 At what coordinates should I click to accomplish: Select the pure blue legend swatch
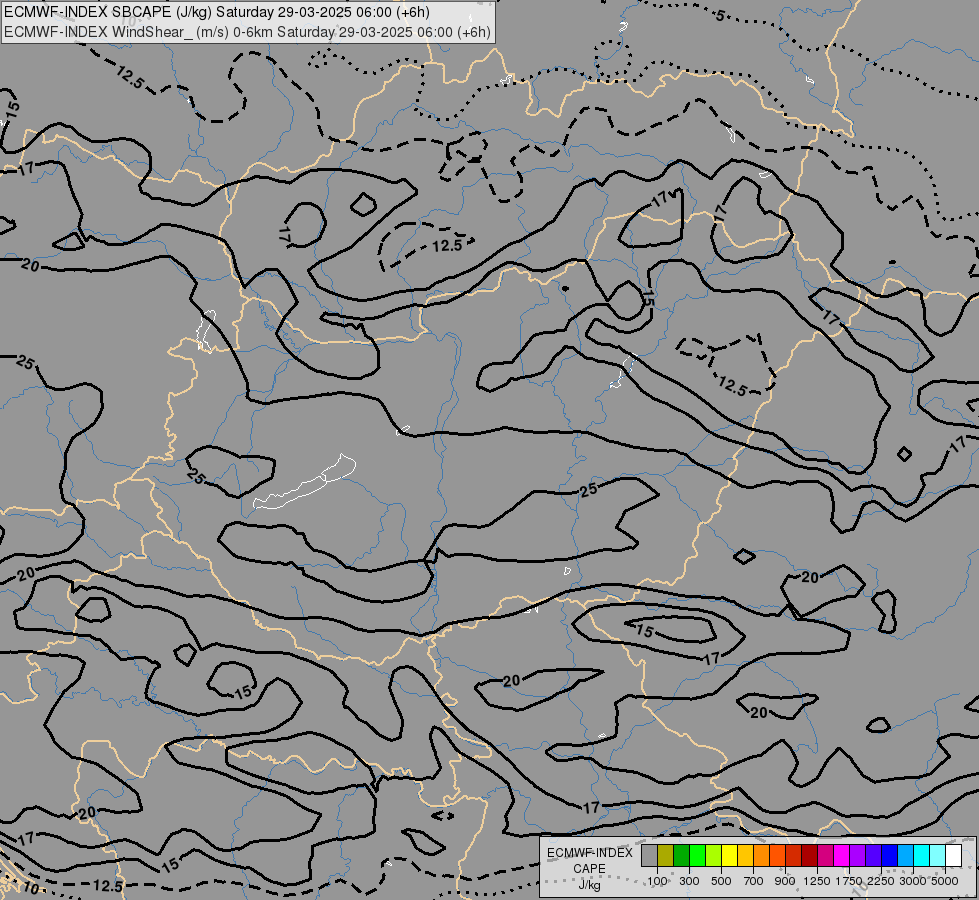(x=889, y=856)
